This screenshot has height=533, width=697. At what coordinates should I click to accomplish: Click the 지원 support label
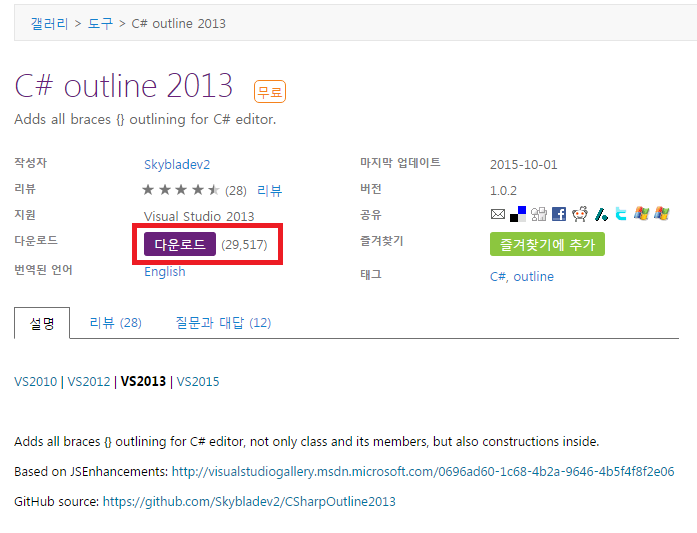pos(25,215)
